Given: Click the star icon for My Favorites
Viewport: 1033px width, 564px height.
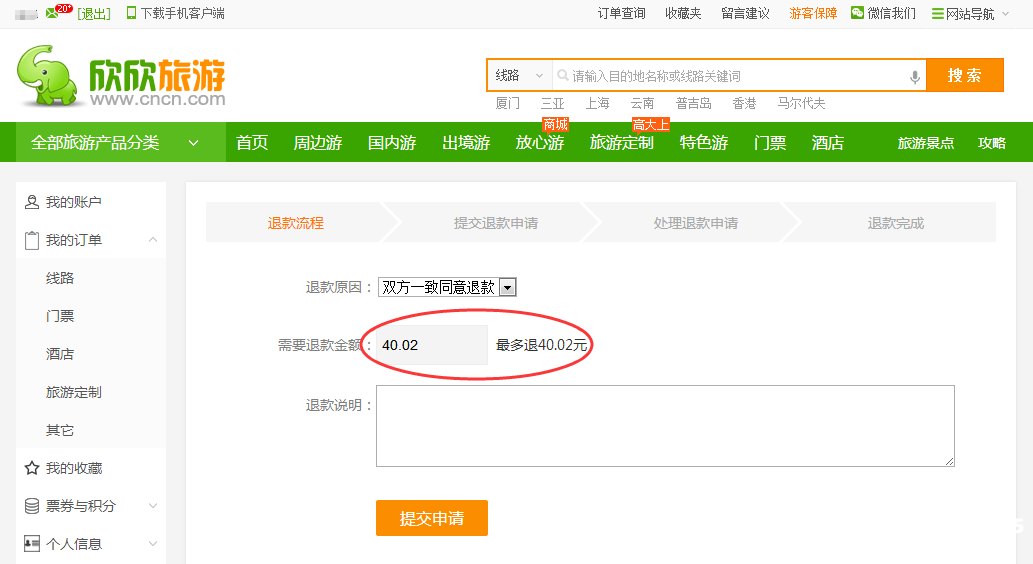Looking at the screenshot, I should pos(32,468).
